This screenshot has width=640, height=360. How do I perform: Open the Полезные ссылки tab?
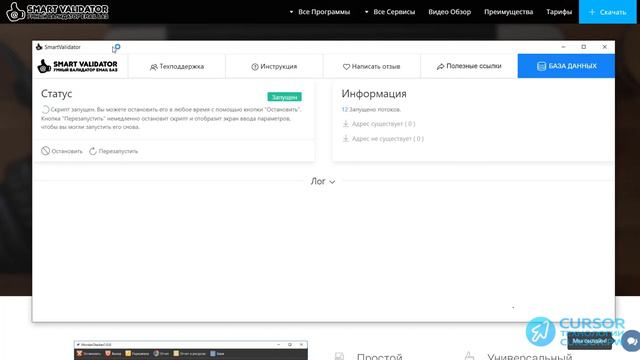(x=469, y=66)
